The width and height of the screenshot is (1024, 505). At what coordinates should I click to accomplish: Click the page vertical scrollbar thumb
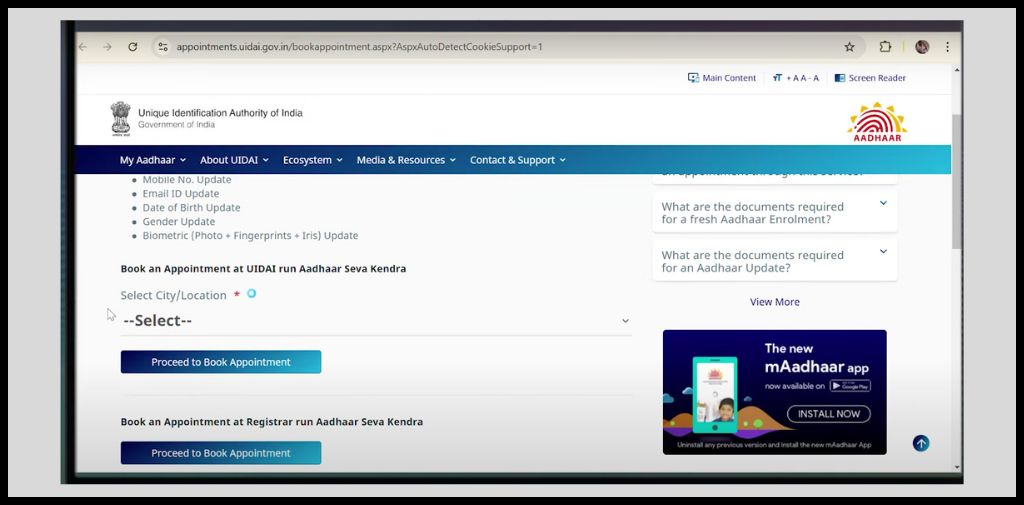[x=956, y=183]
